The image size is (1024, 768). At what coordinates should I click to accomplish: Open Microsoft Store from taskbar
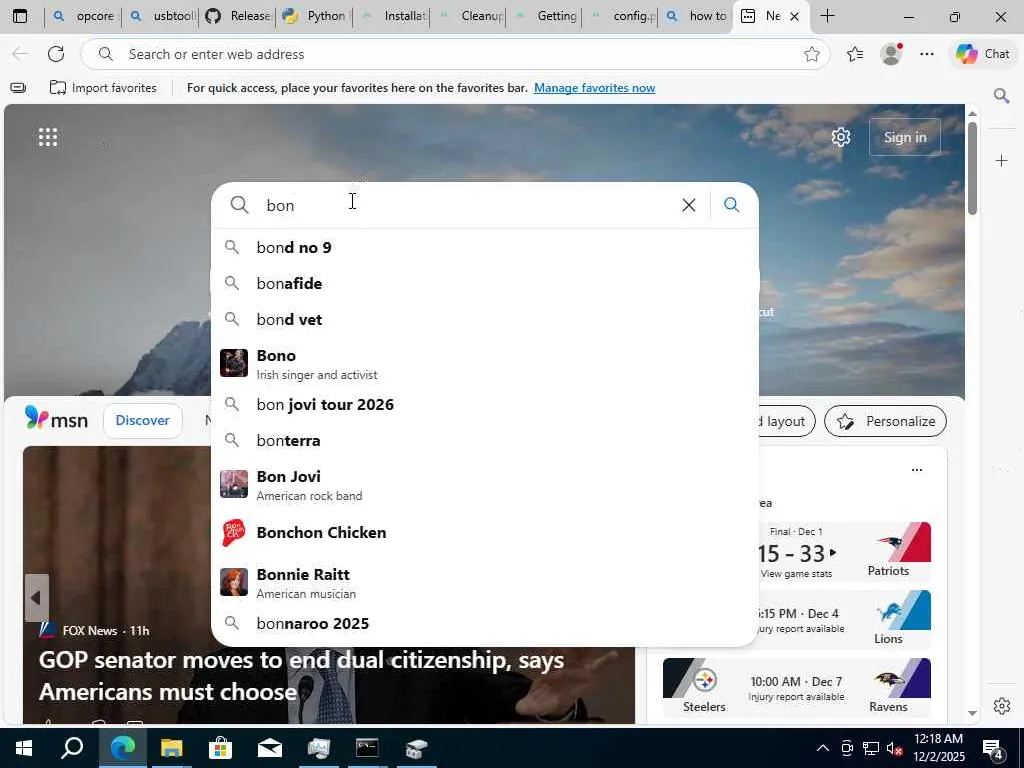click(x=220, y=748)
